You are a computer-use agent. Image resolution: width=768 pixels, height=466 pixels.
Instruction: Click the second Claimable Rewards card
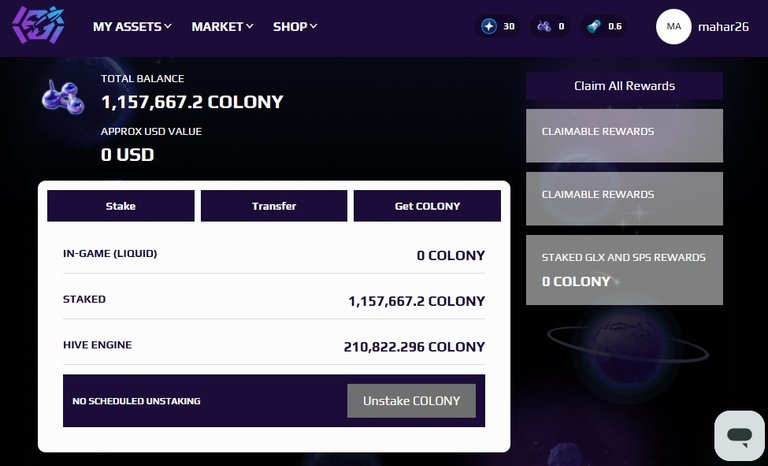624,198
